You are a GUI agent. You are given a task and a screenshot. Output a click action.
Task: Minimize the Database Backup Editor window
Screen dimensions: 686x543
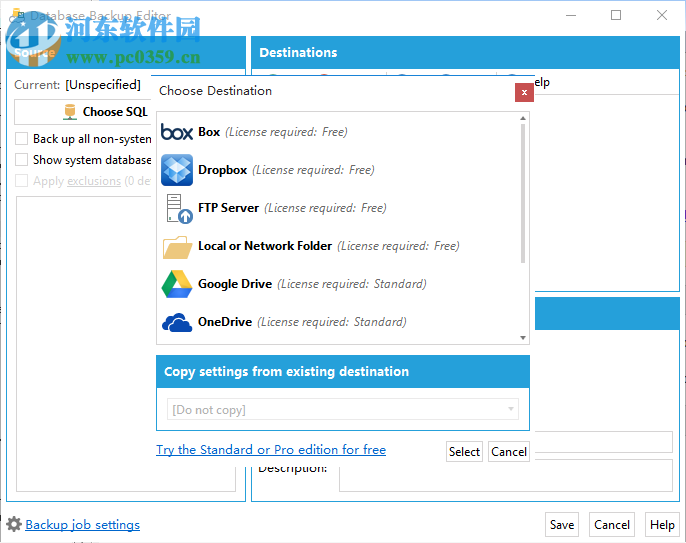click(x=570, y=15)
